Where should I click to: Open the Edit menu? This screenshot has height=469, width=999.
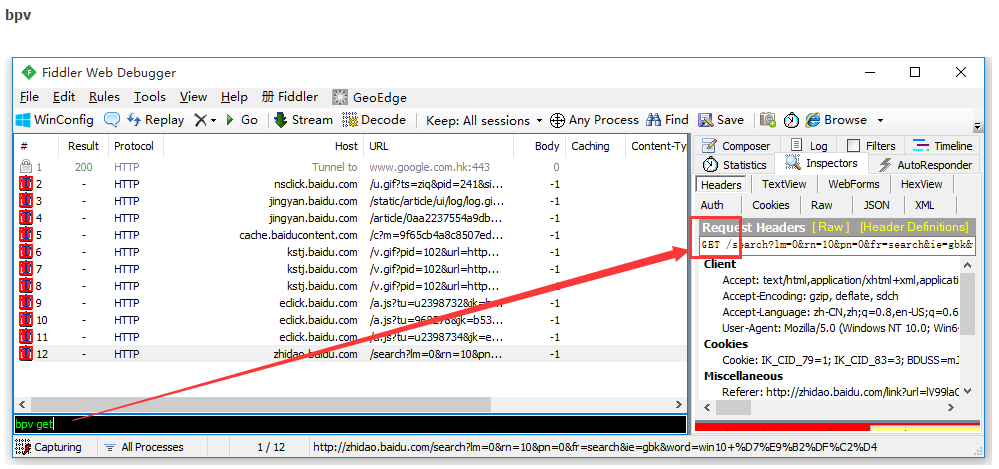click(64, 97)
